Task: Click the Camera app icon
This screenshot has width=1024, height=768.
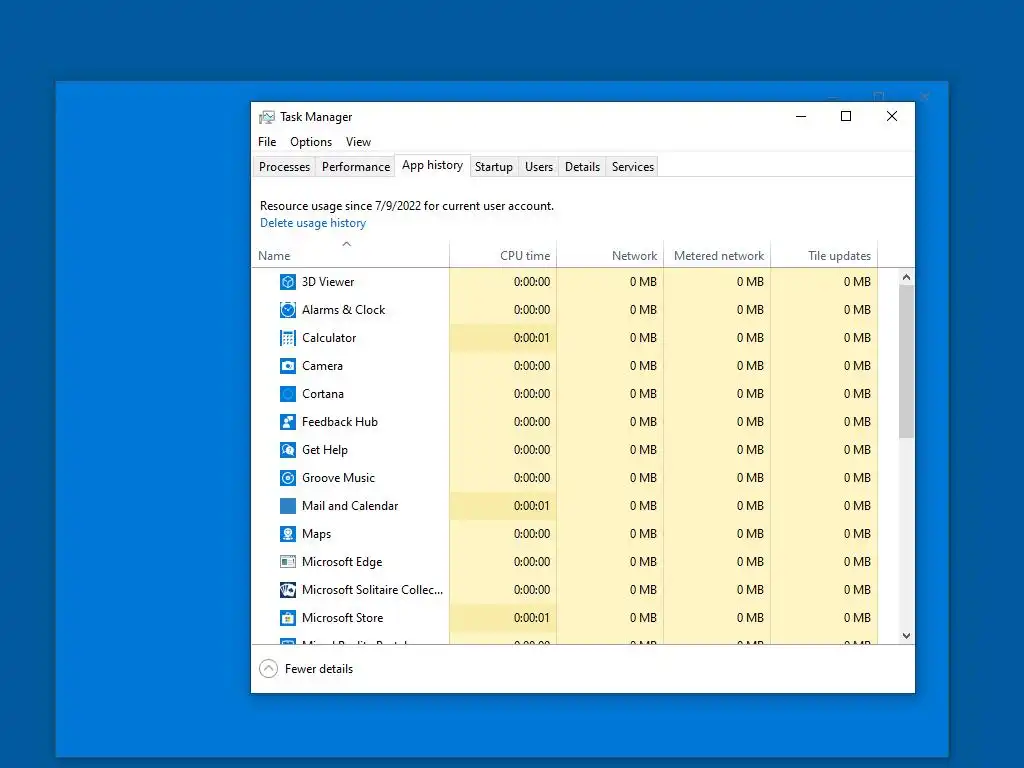Action: [x=287, y=366]
